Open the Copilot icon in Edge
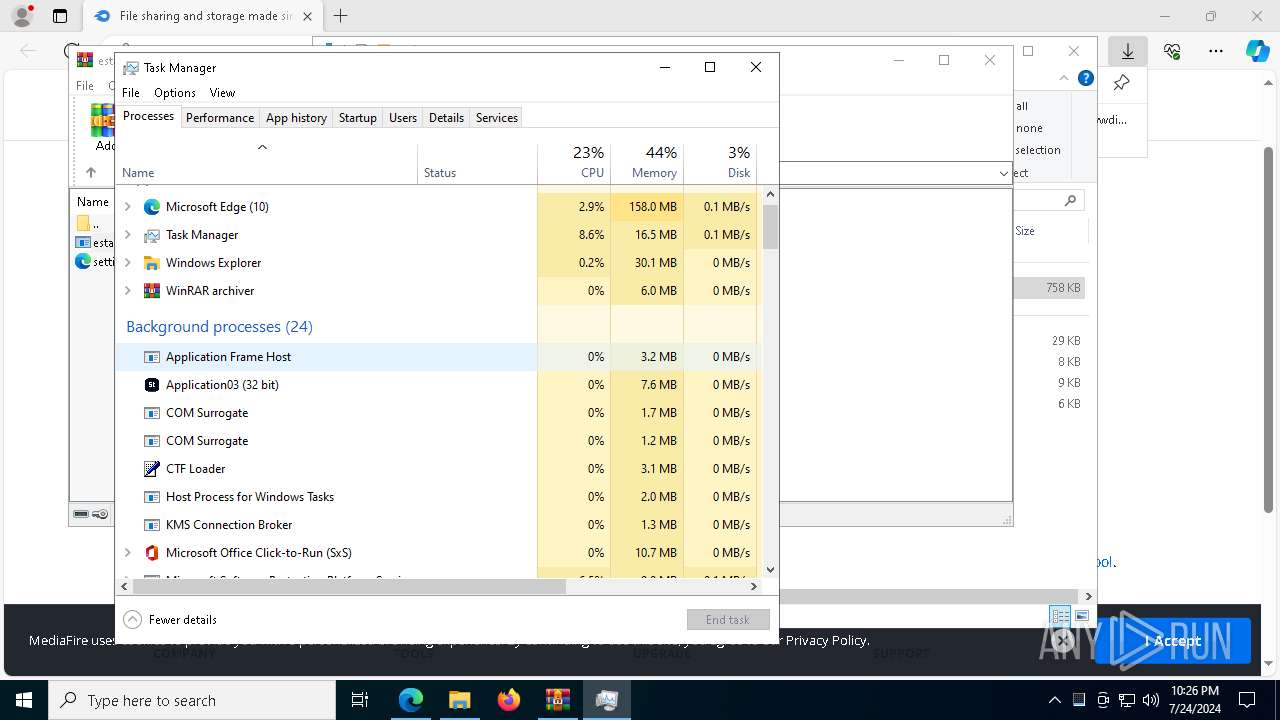 [x=1257, y=51]
